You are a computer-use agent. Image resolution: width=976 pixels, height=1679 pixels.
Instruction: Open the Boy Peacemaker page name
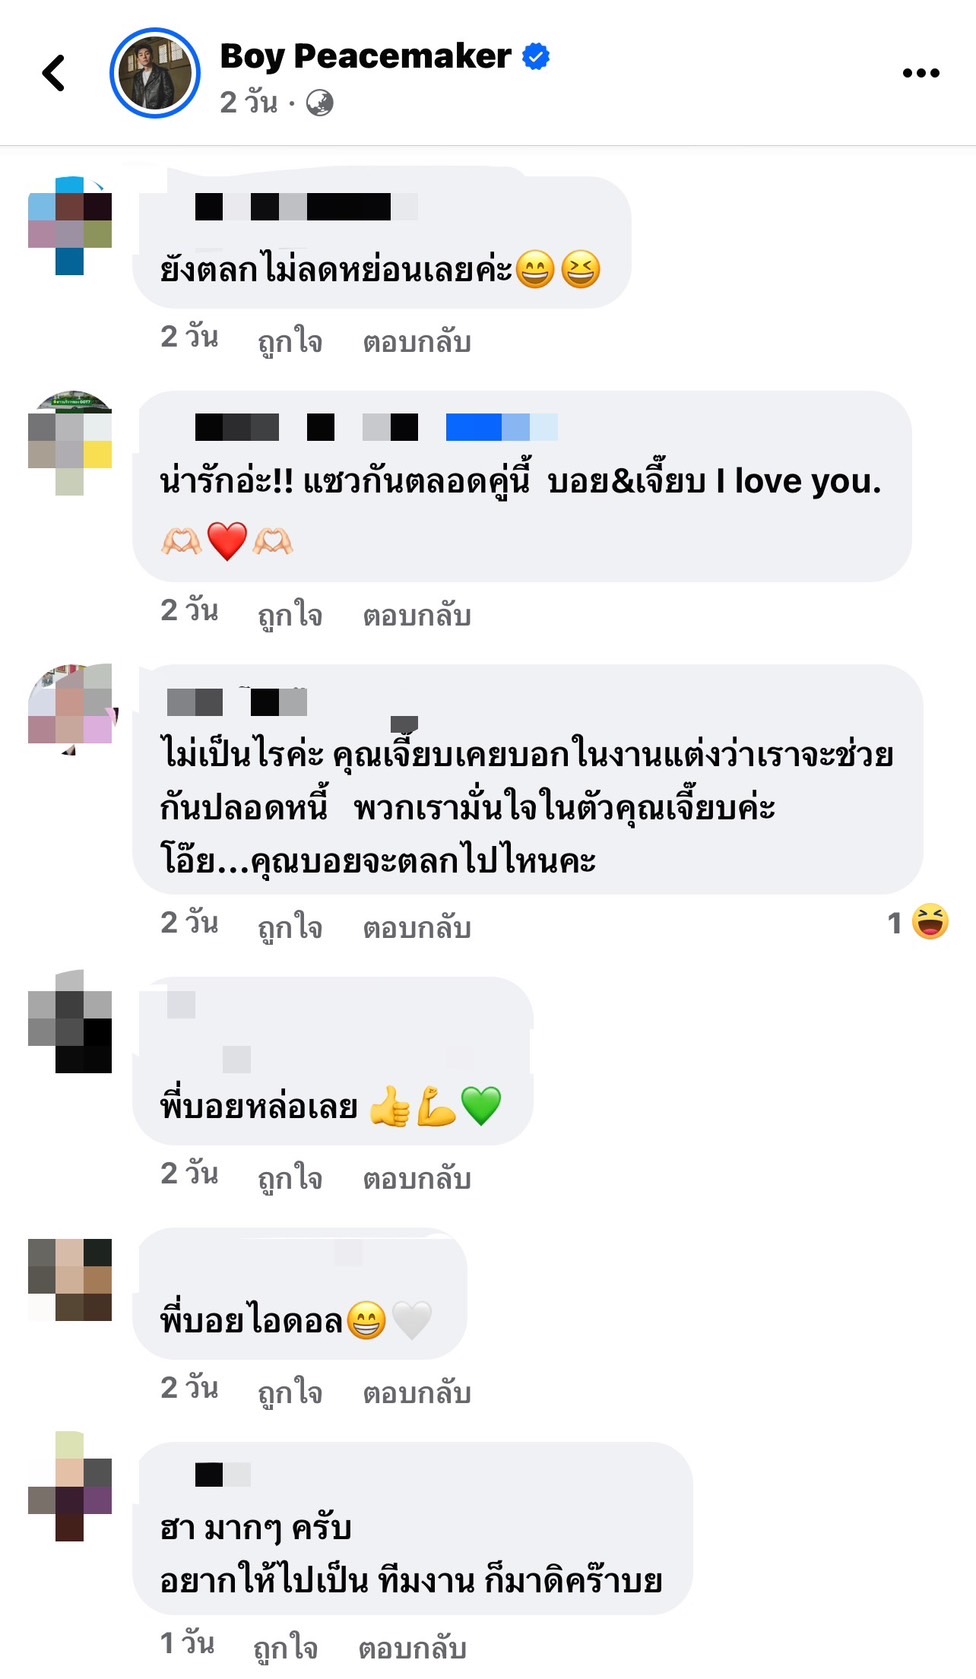click(365, 56)
